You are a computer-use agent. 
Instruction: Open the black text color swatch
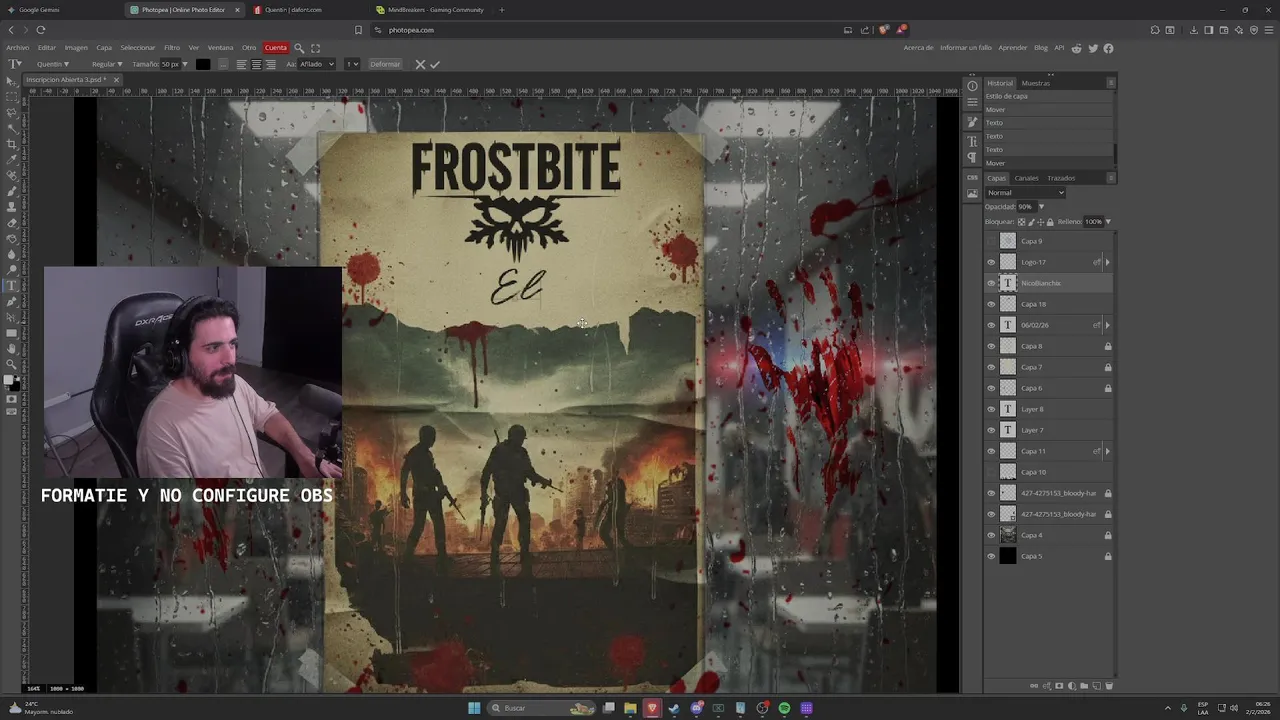point(203,64)
